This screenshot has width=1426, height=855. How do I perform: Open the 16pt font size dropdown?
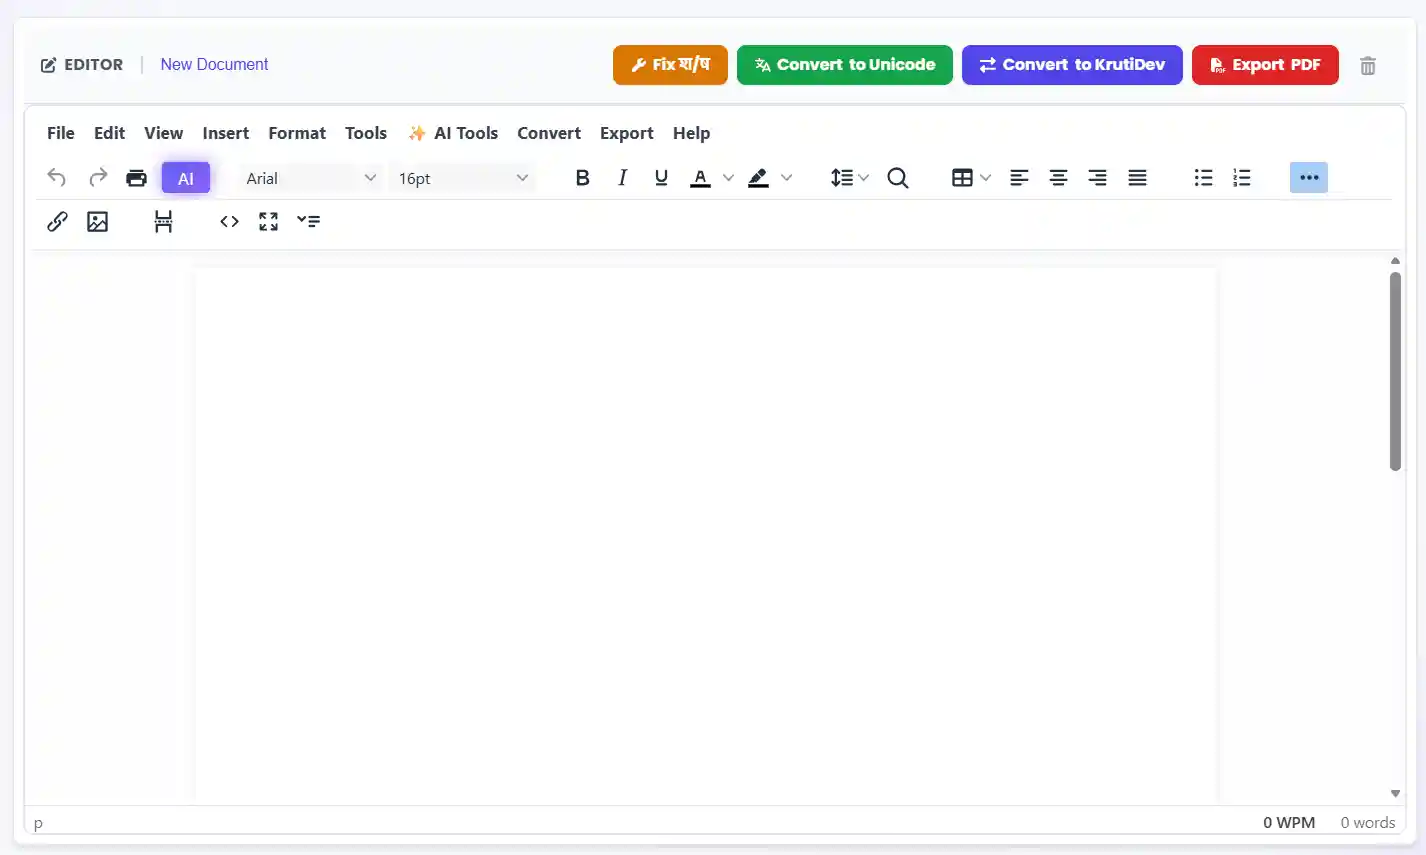462,178
